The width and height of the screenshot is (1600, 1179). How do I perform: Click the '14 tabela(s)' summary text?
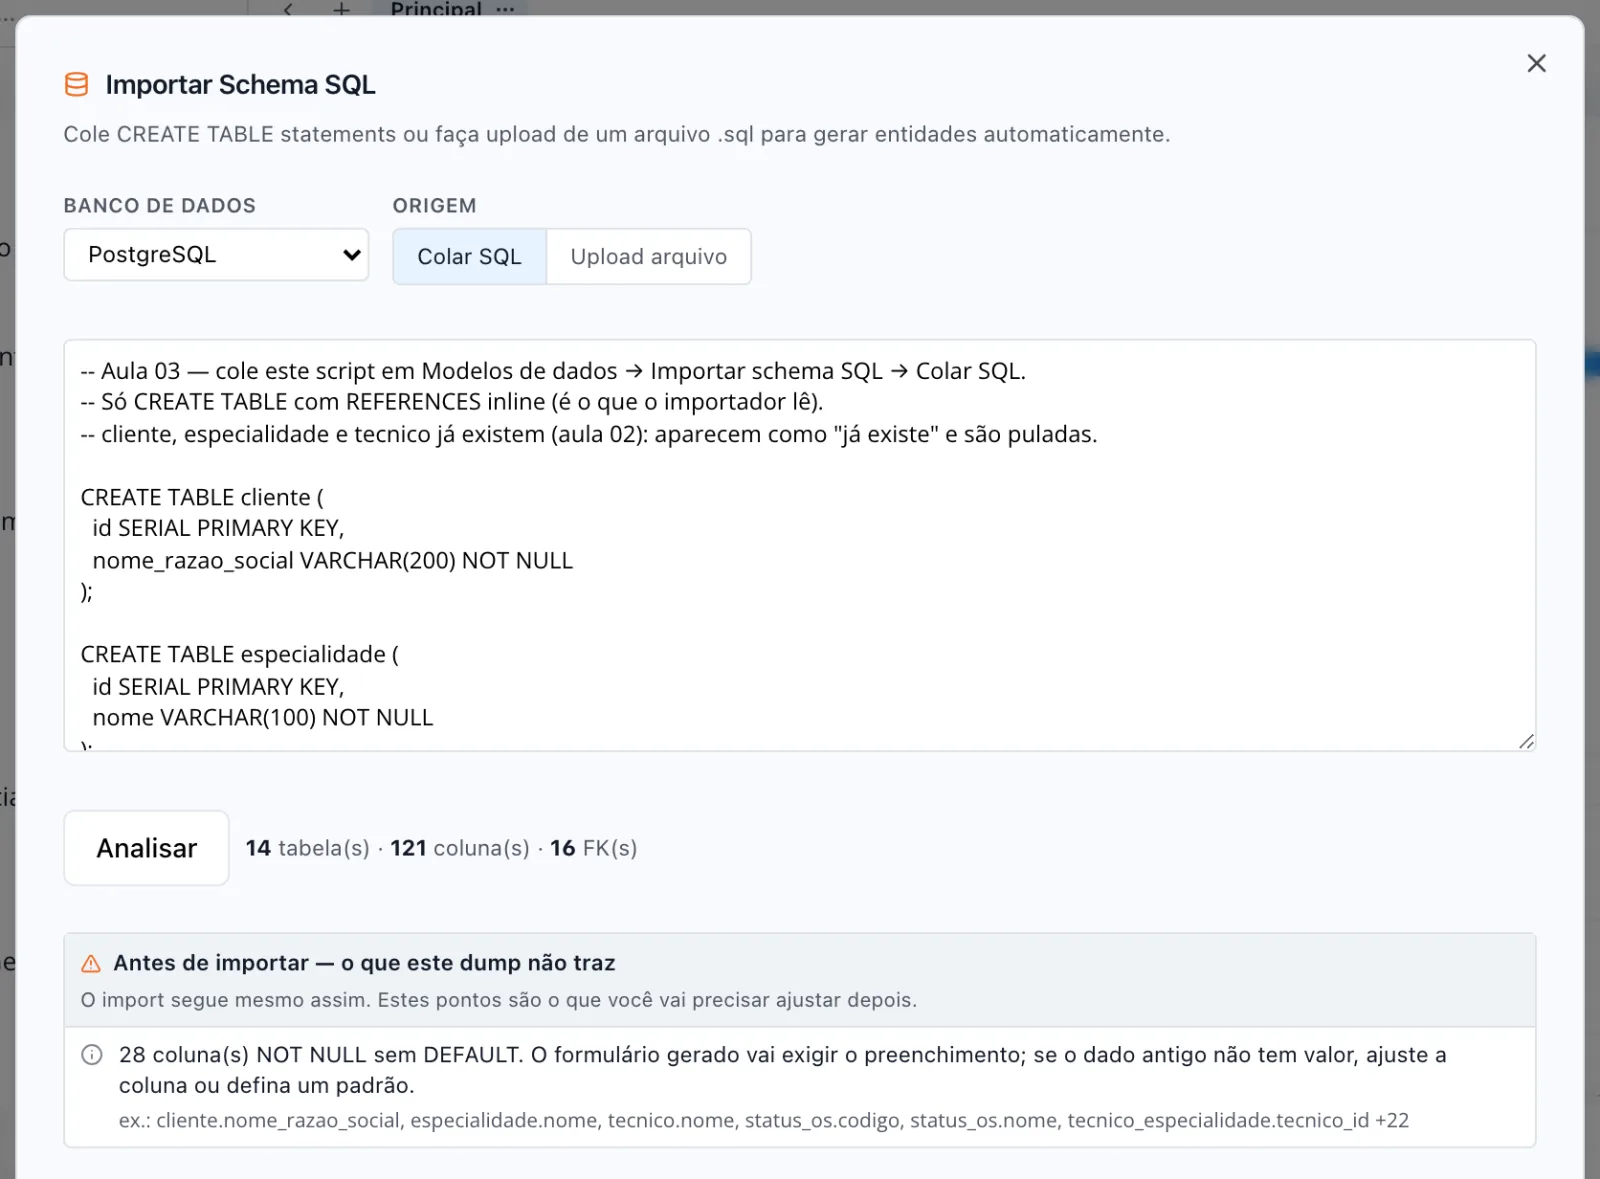[x=308, y=848]
